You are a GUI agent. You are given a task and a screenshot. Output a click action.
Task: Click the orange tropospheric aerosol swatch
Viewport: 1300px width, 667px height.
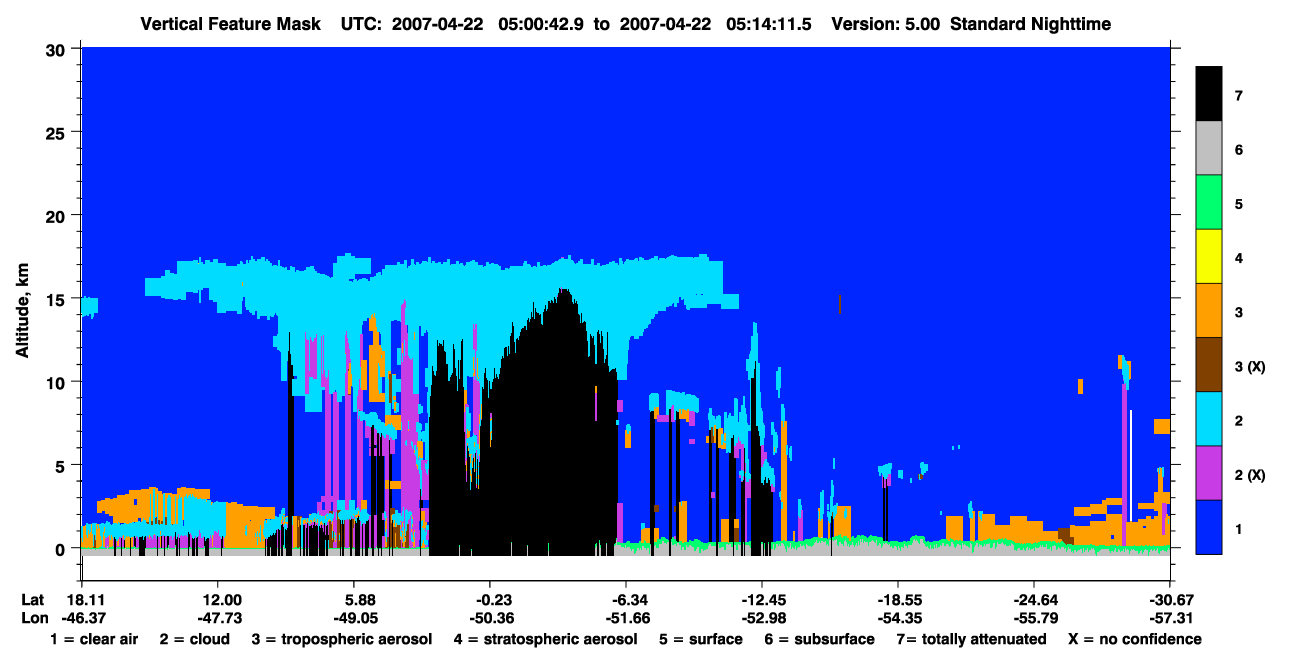(1209, 311)
